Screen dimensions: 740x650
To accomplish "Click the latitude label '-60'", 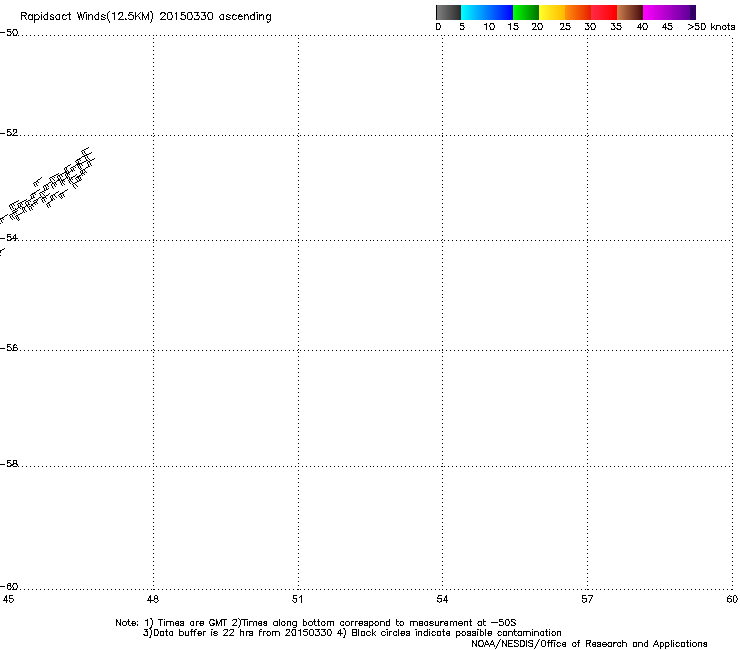I will 9,586.
